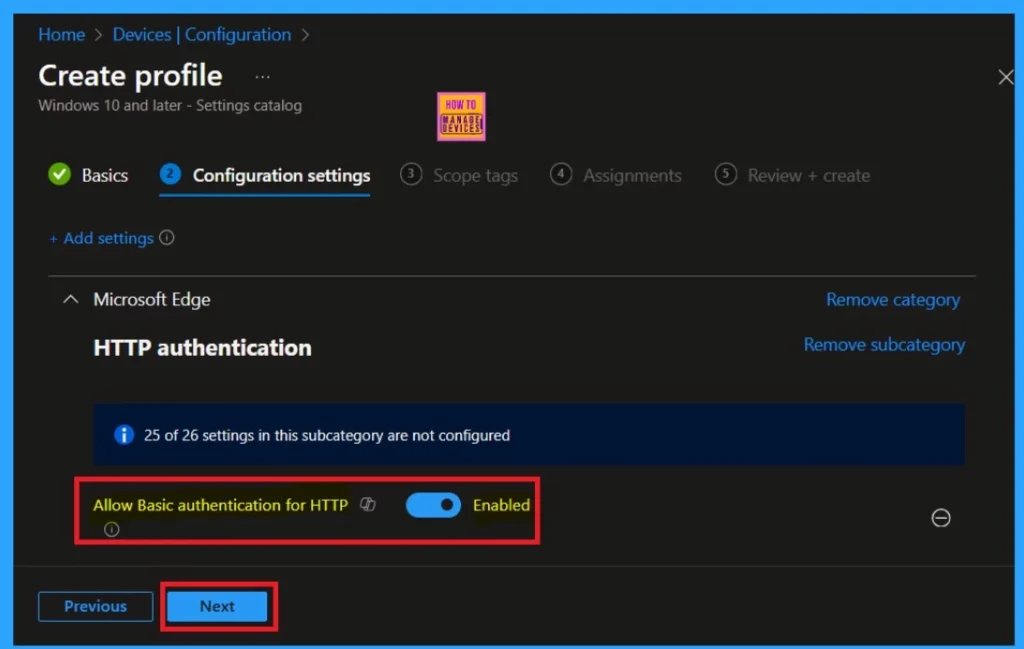
Task: Click the Next button
Action: click(x=217, y=607)
